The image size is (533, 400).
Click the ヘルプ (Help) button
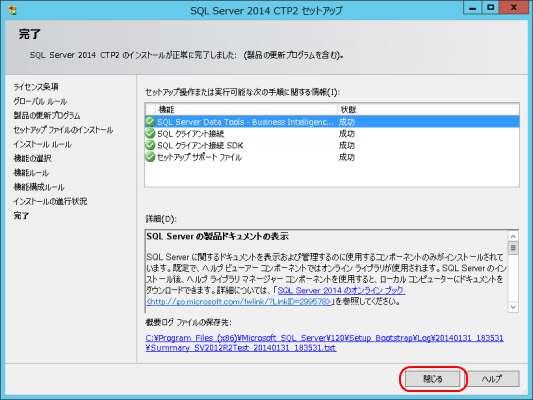[x=492, y=379]
